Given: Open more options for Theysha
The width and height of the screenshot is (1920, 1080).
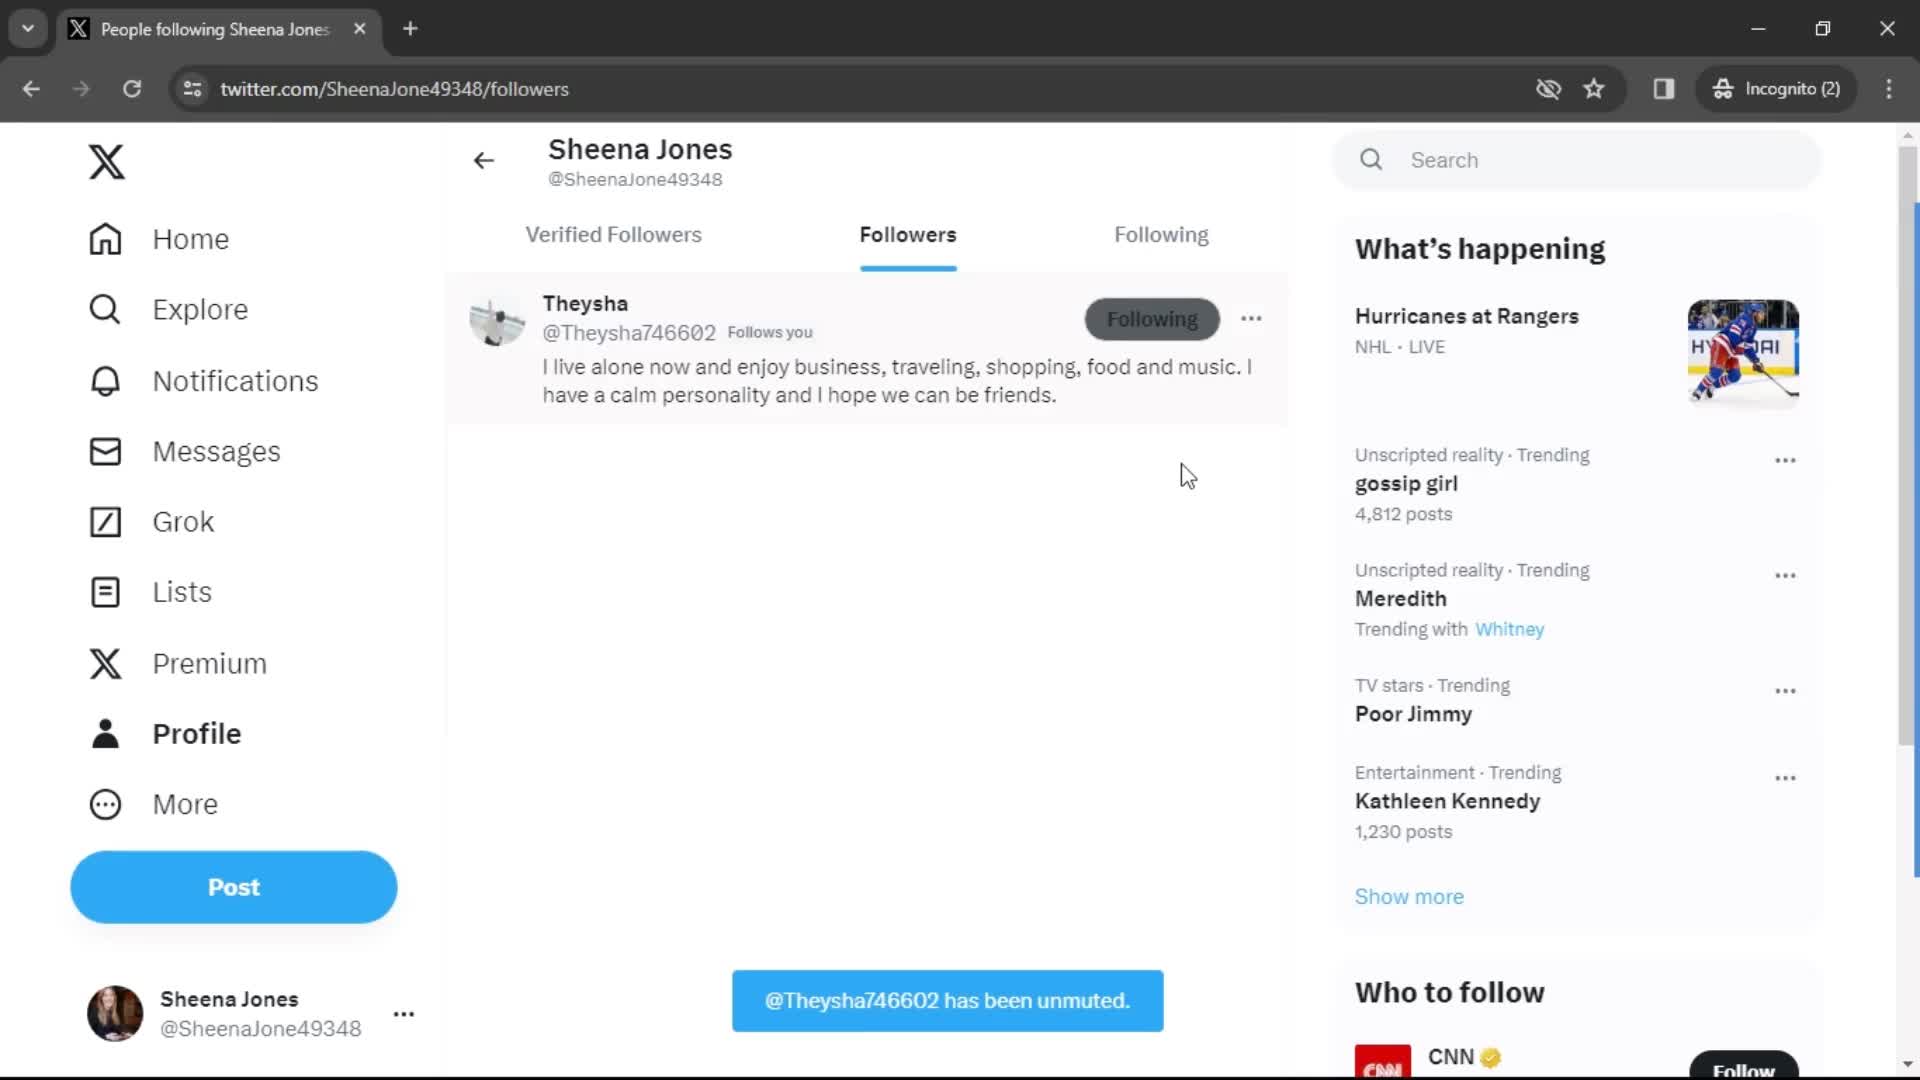Looking at the screenshot, I should pos(1251,319).
